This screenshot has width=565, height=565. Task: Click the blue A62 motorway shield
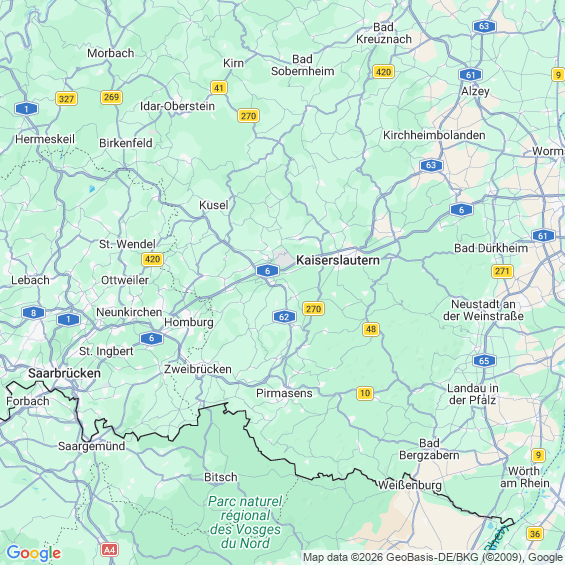[284, 317]
